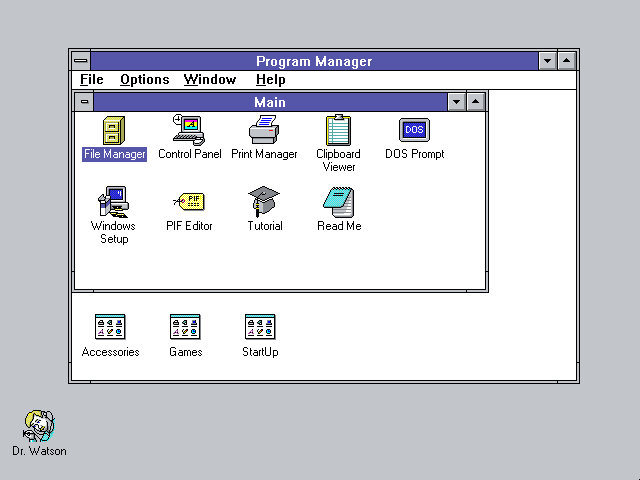Open the File menu
Screen dimensions: 640x480
(91, 80)
